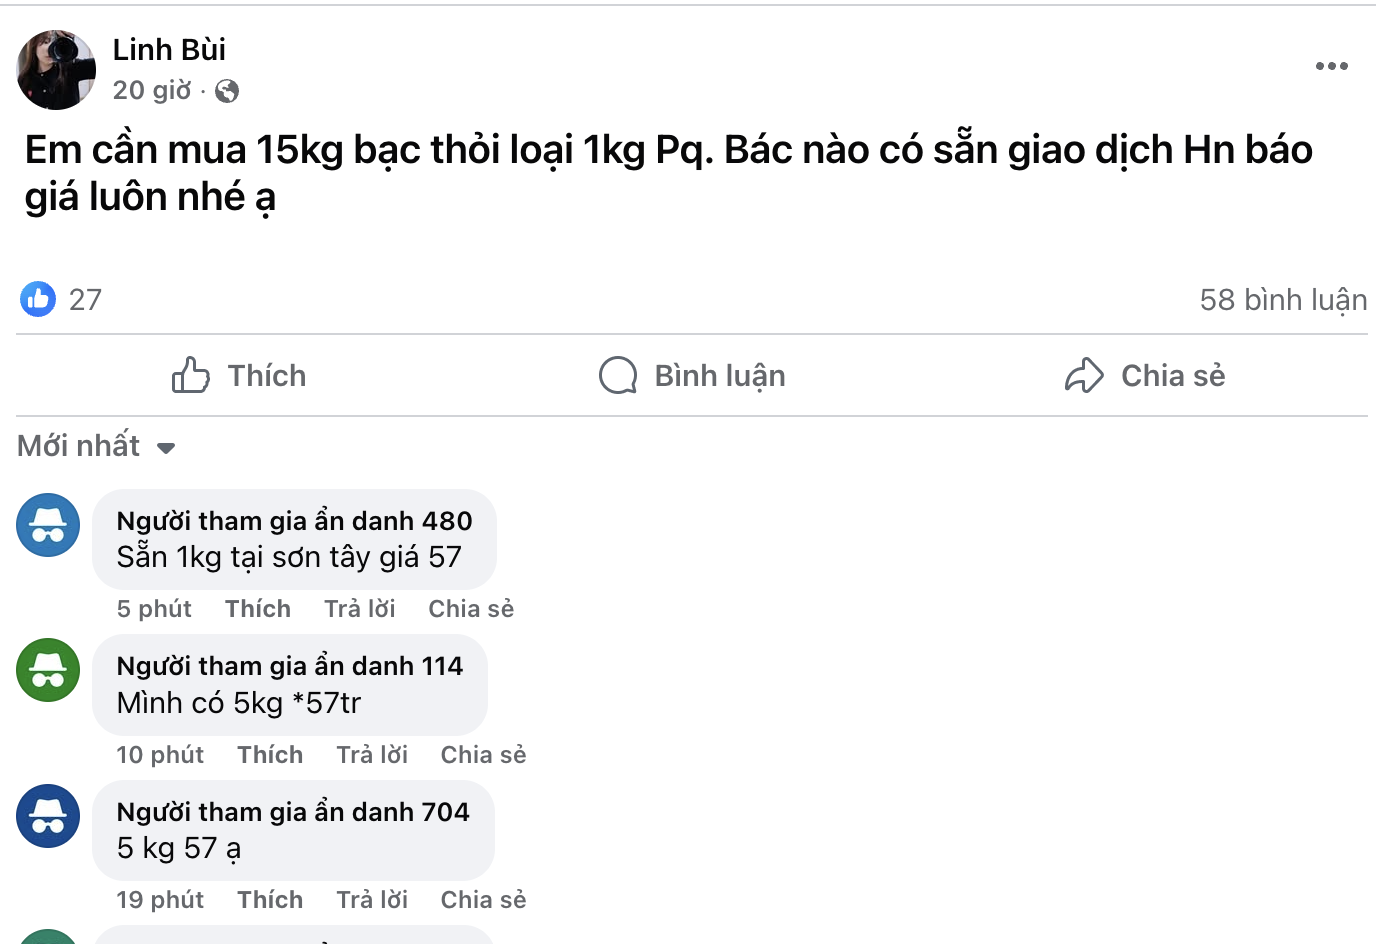Viewport: 1376px width, 944px height.
Task: Click anonymous participant 704's dark blue avatar
Action: 48,816
